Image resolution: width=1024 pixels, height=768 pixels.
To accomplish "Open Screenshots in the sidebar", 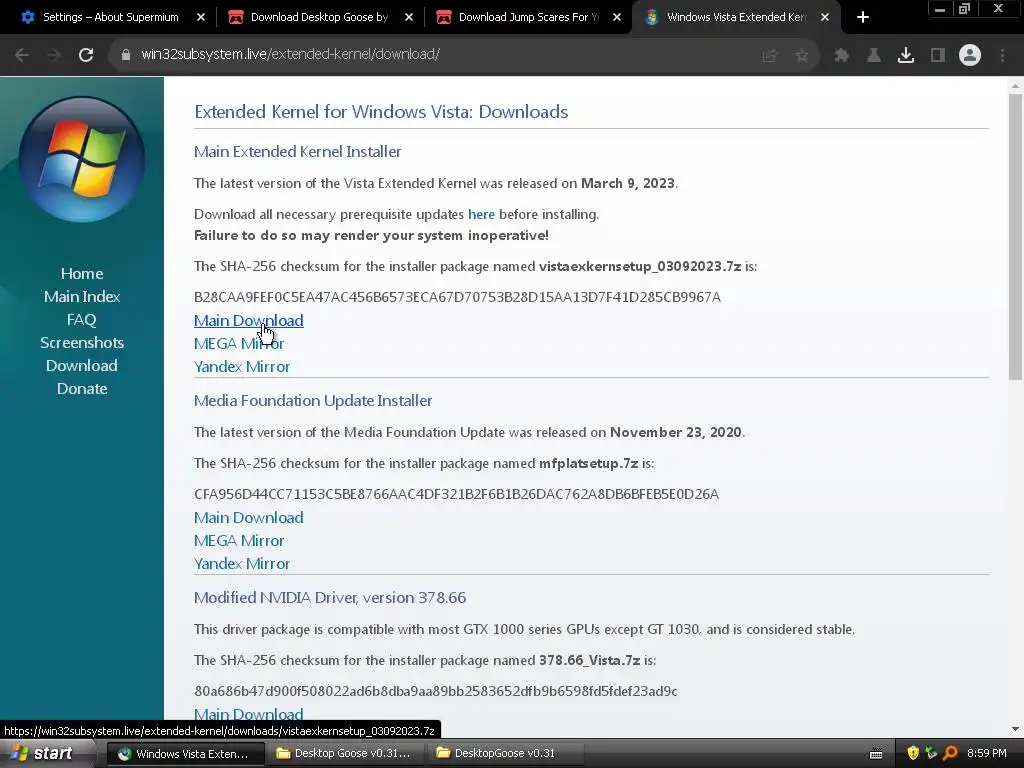I will pyautogui.click(x=82, y=342).
